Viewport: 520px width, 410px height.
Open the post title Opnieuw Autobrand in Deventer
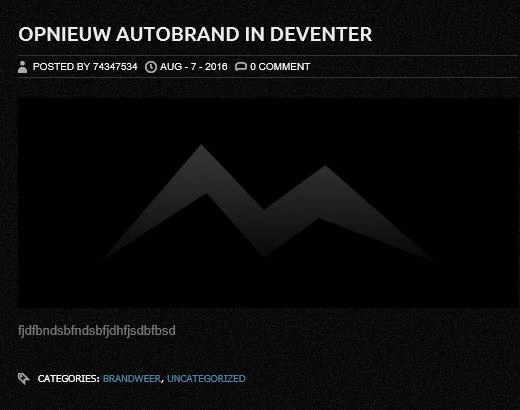[x=195, y=34]
